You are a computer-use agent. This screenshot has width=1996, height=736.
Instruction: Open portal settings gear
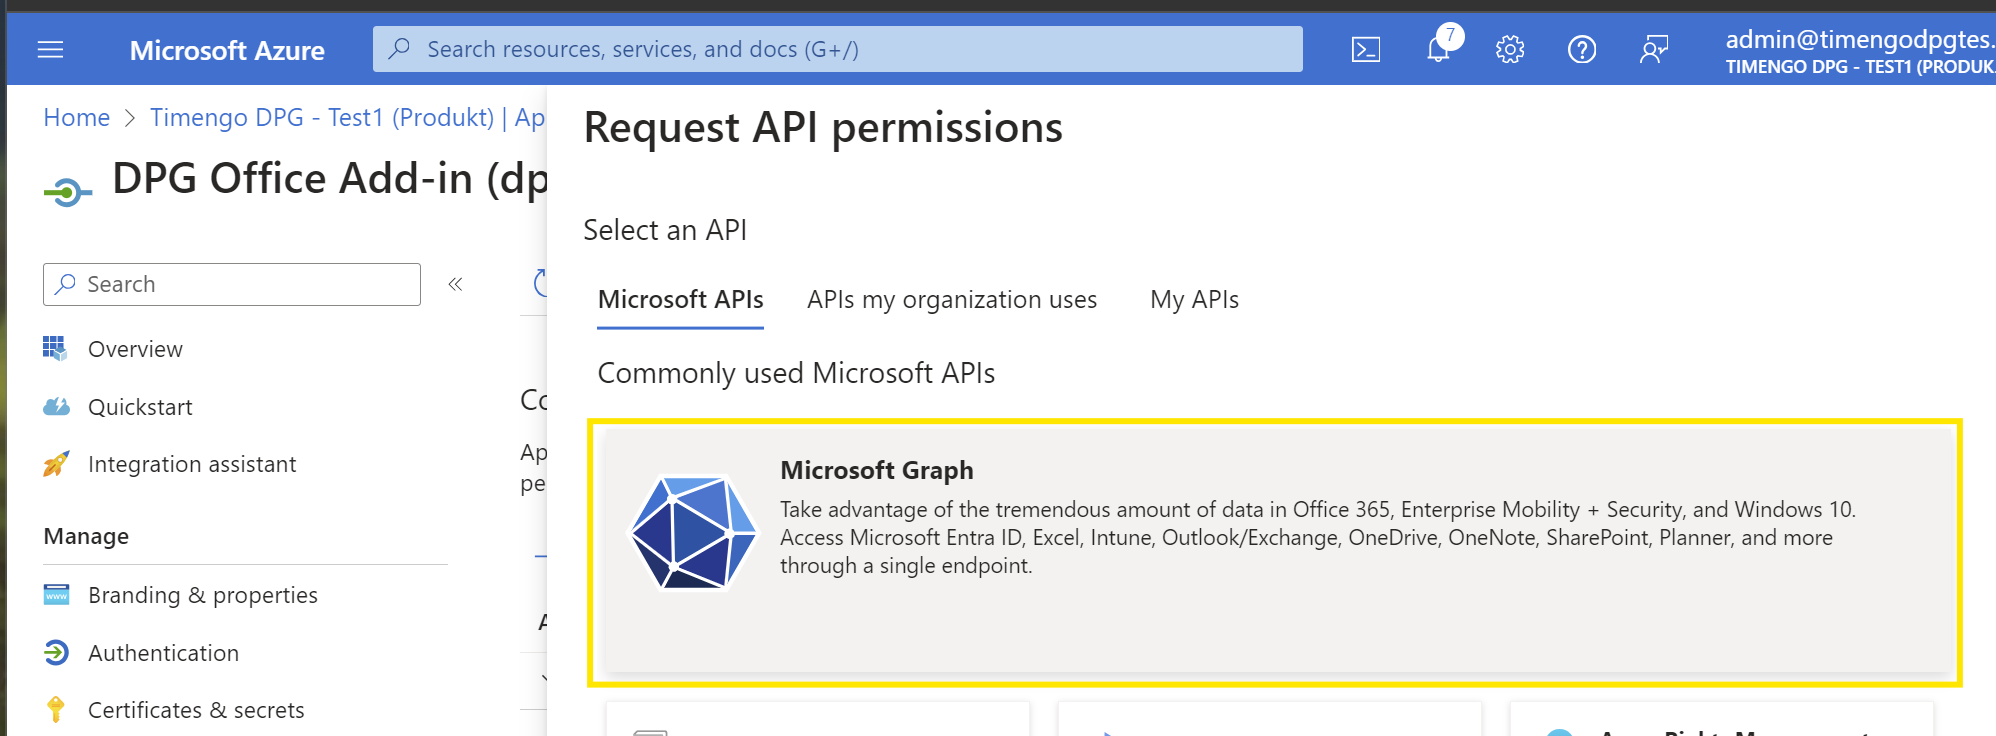point(1509,50)
